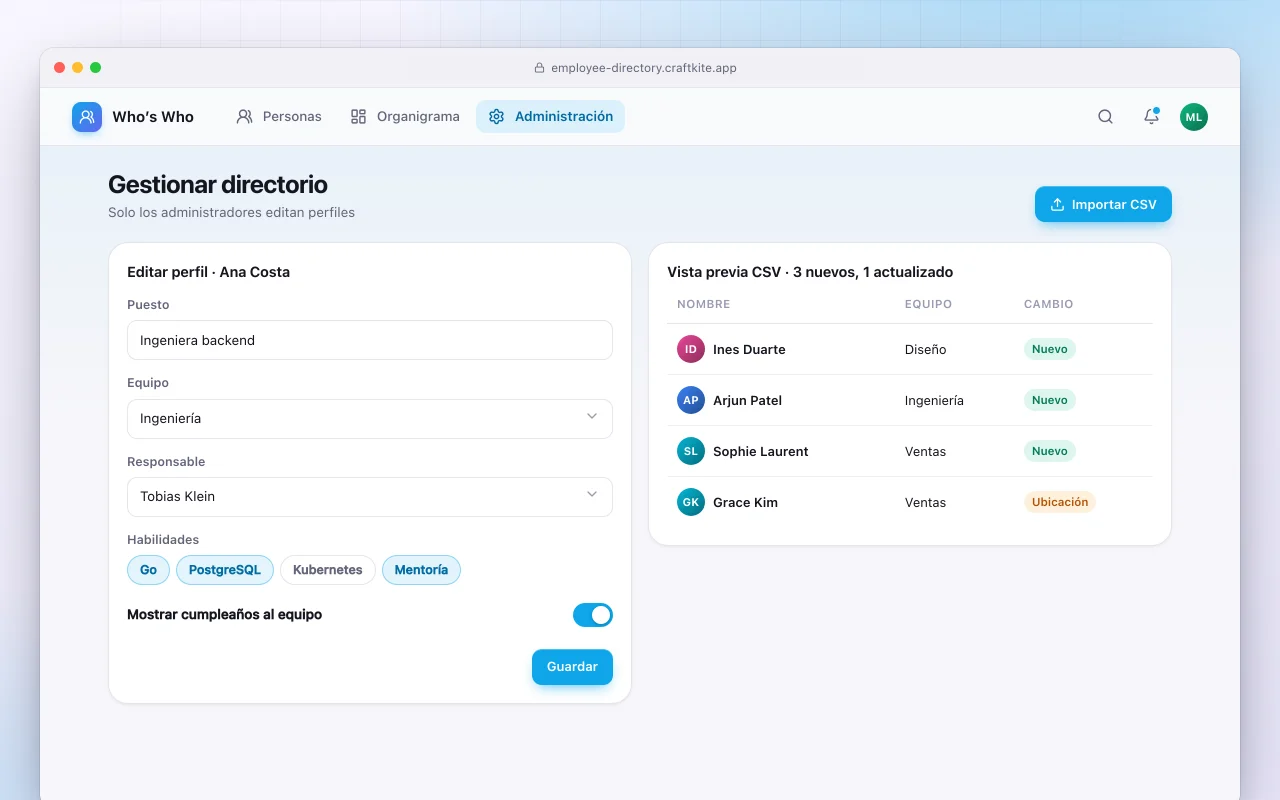Click the Nuevo badge for Sophie Laurent
Screen dimensions: 1280x800
pyautogui.click(x=1050, y=451)
